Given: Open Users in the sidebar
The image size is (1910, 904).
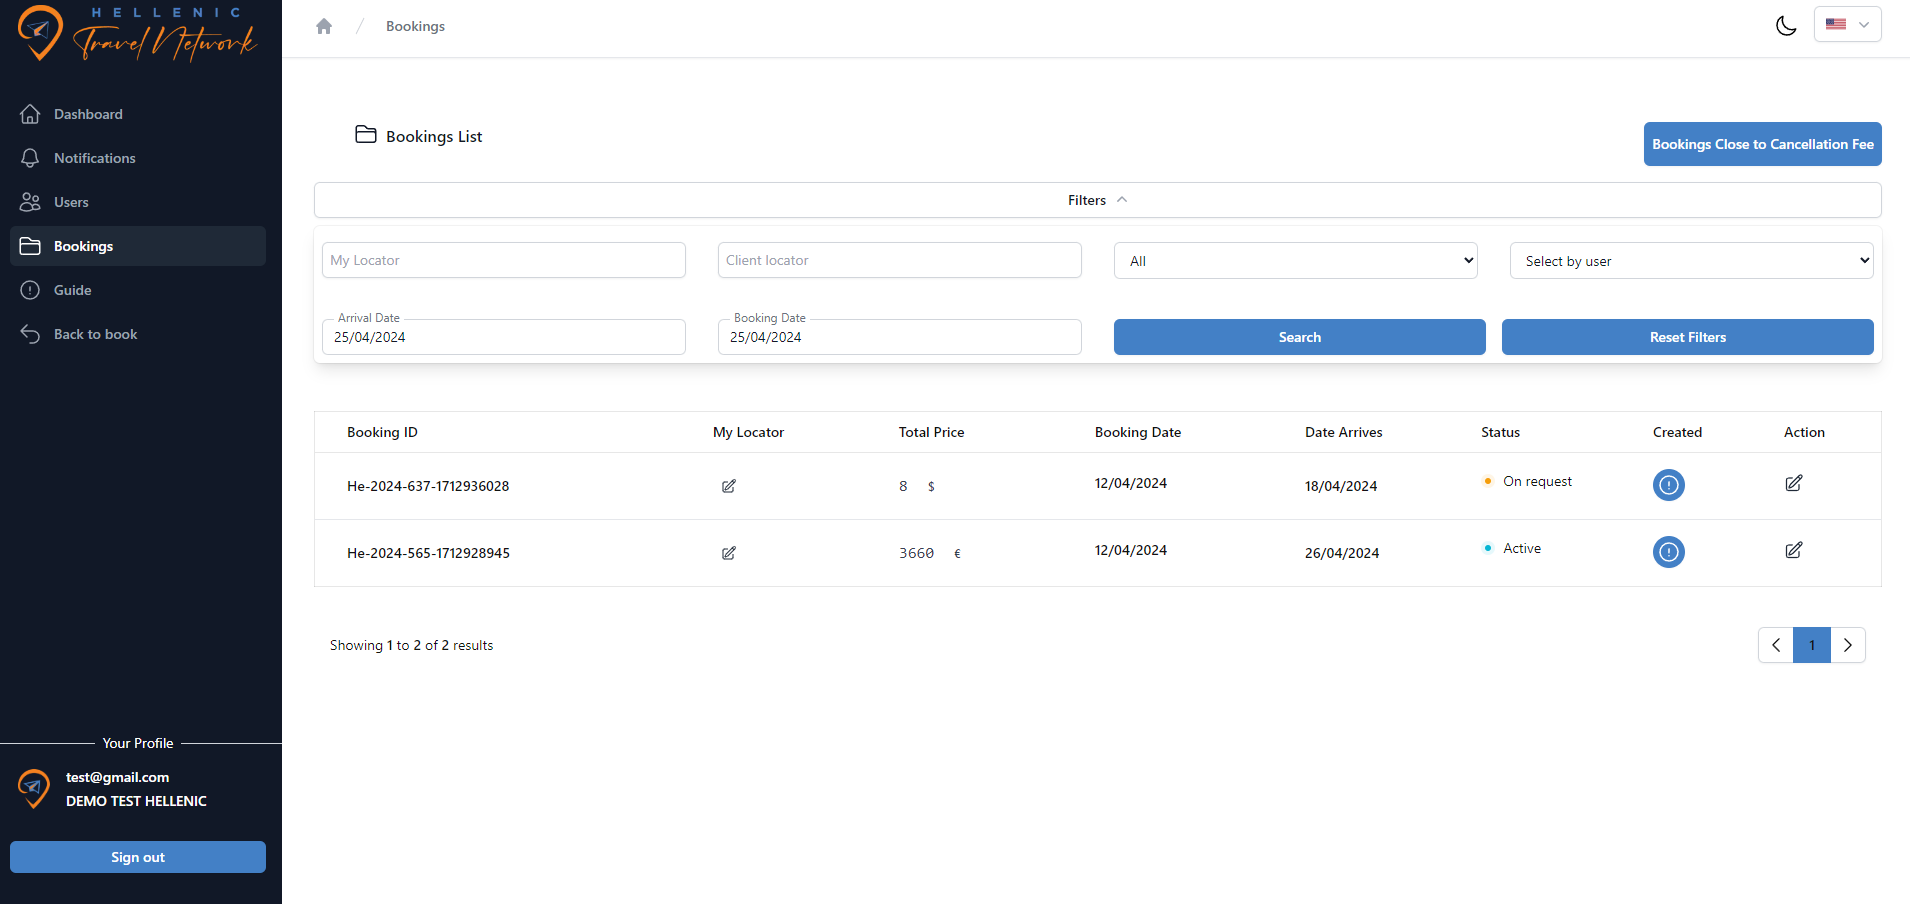Looking at the screenshot, I should coord(71,202).
